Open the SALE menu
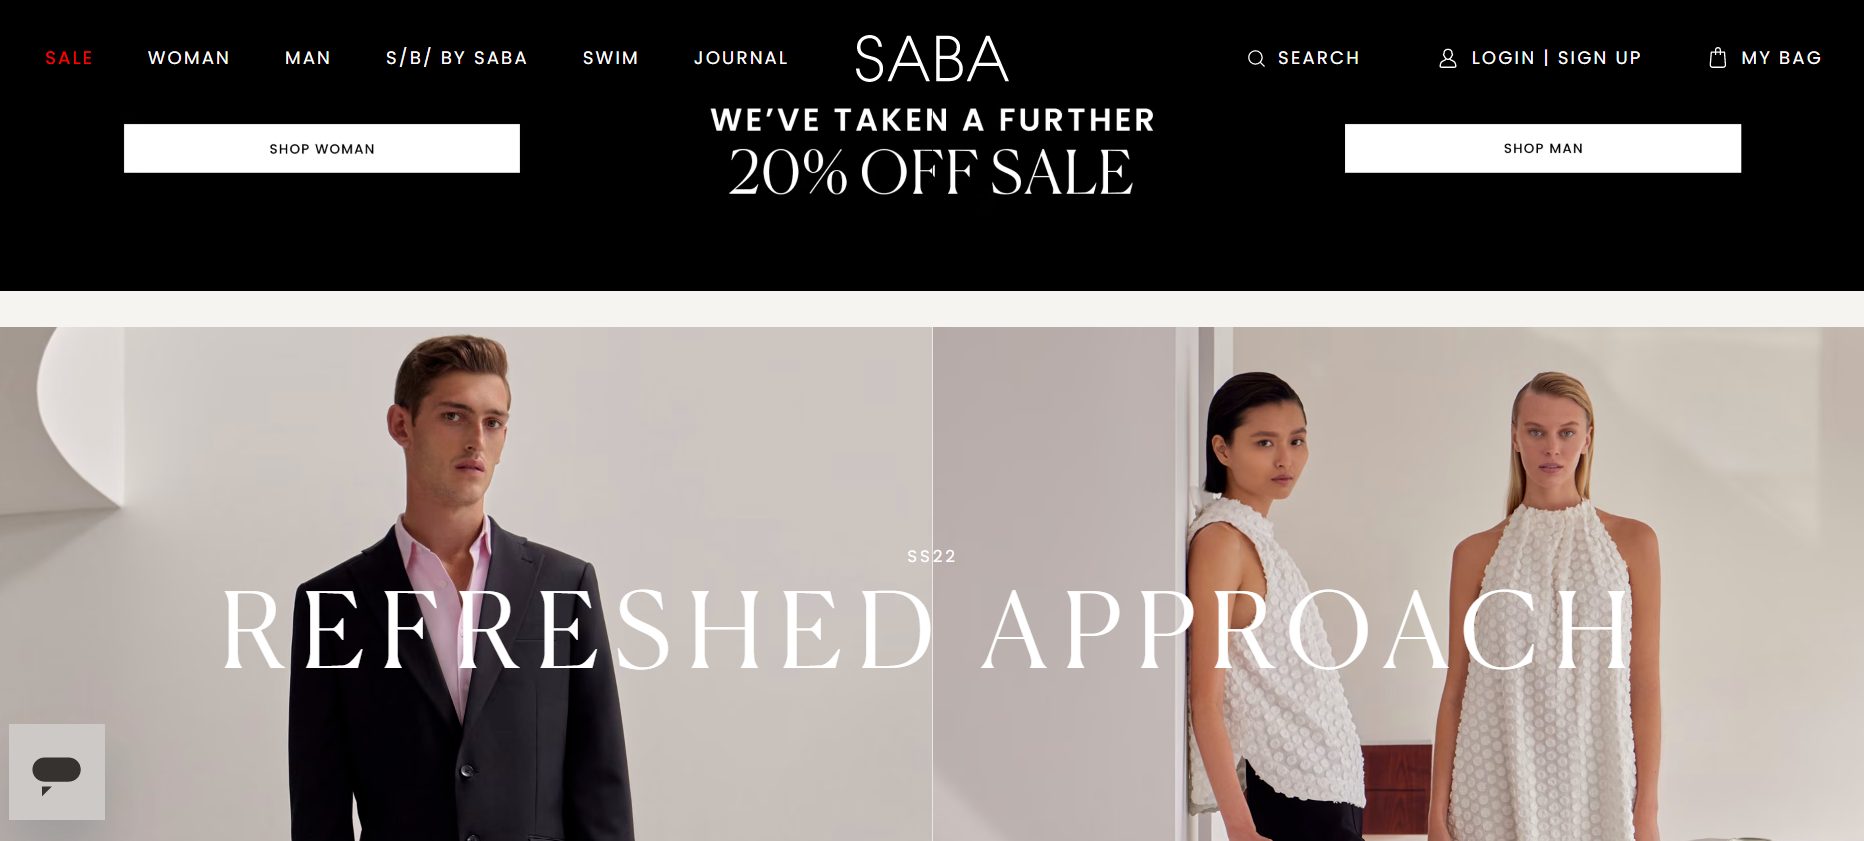Image resolution: width=1864 pixels, height=841 pixels. tap(69, 58)
